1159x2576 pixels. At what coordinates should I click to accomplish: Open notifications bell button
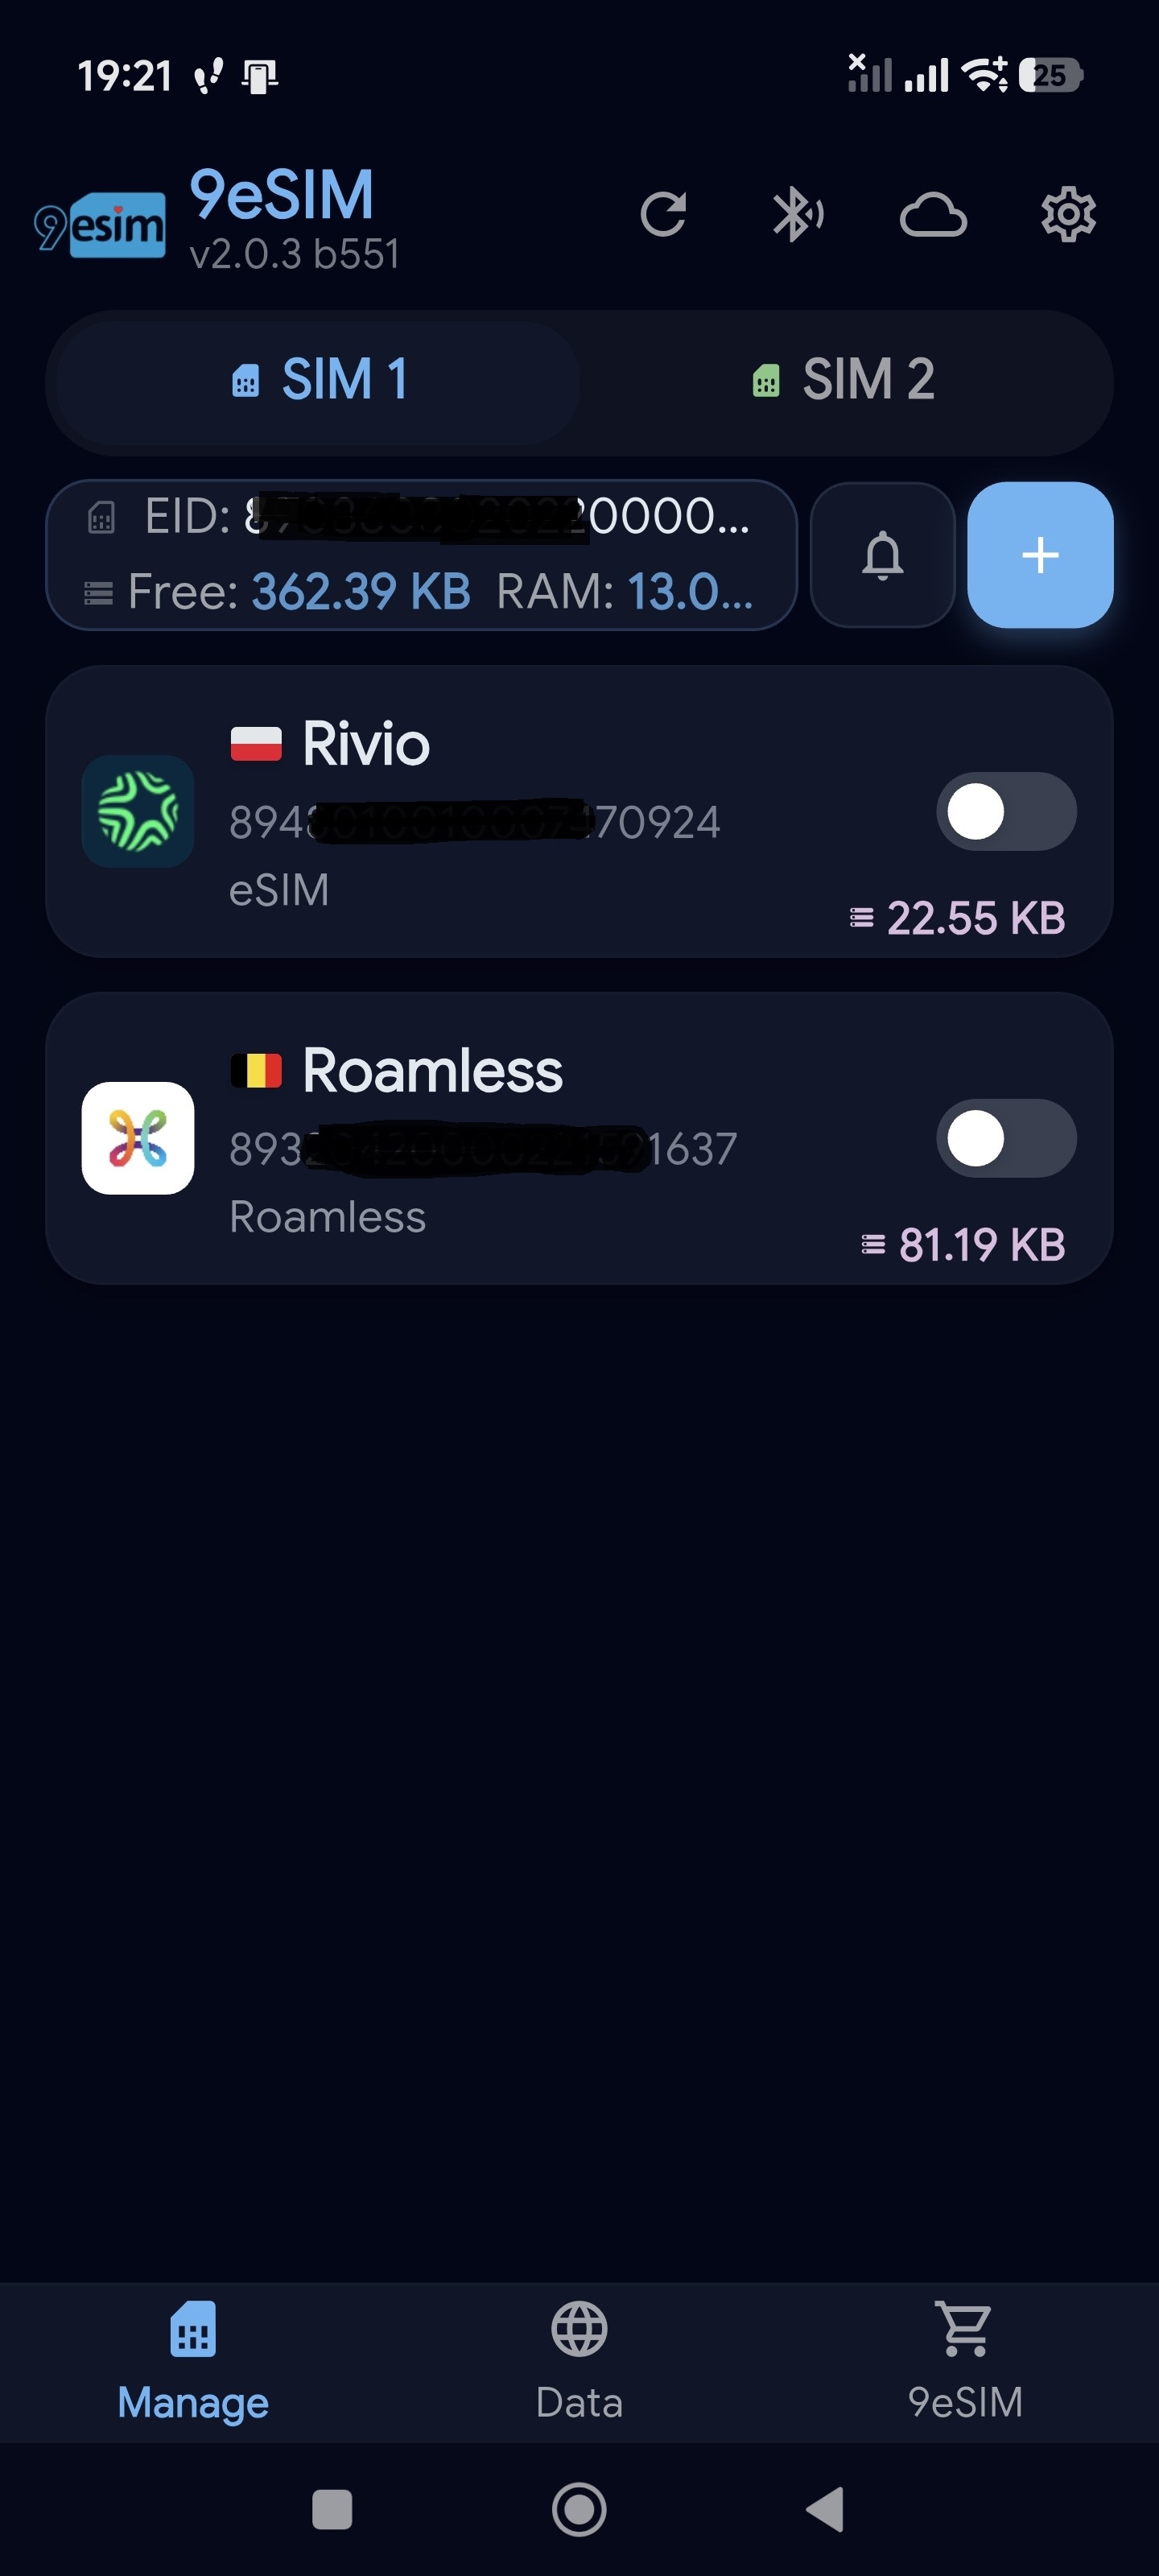click(882, 555)
